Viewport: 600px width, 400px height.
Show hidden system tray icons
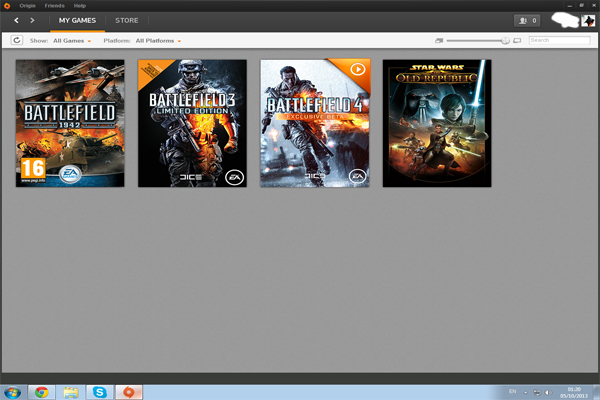tap(525, 392)
